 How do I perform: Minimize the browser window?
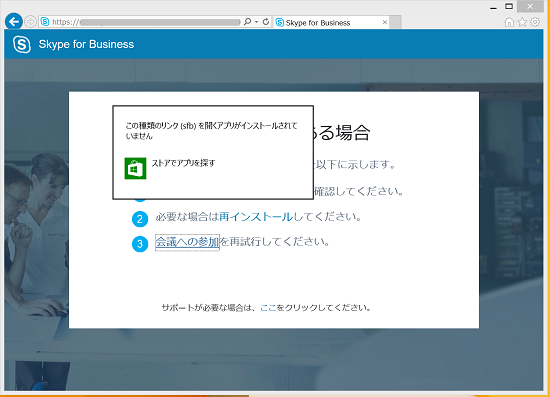[493, 7]
